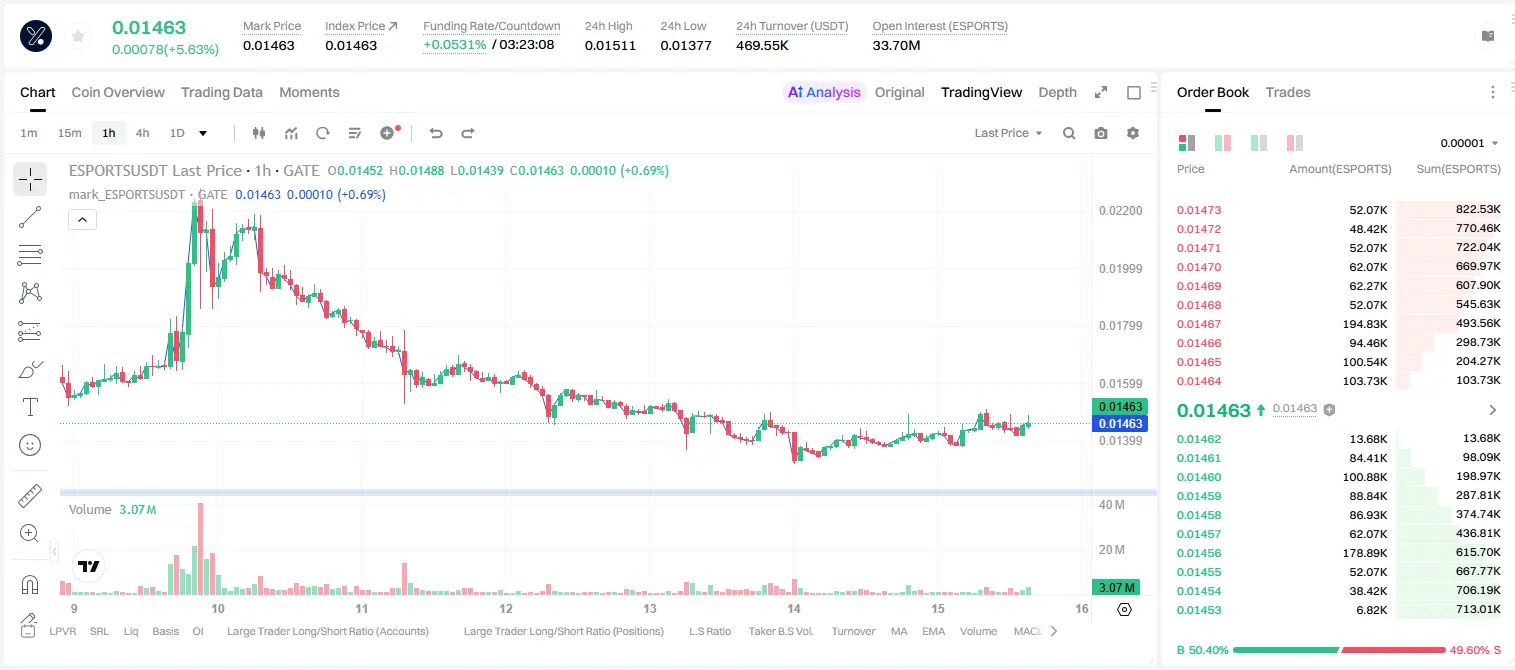
Task: Open chart settings gear icon
Action: [x=1133, y=133]
